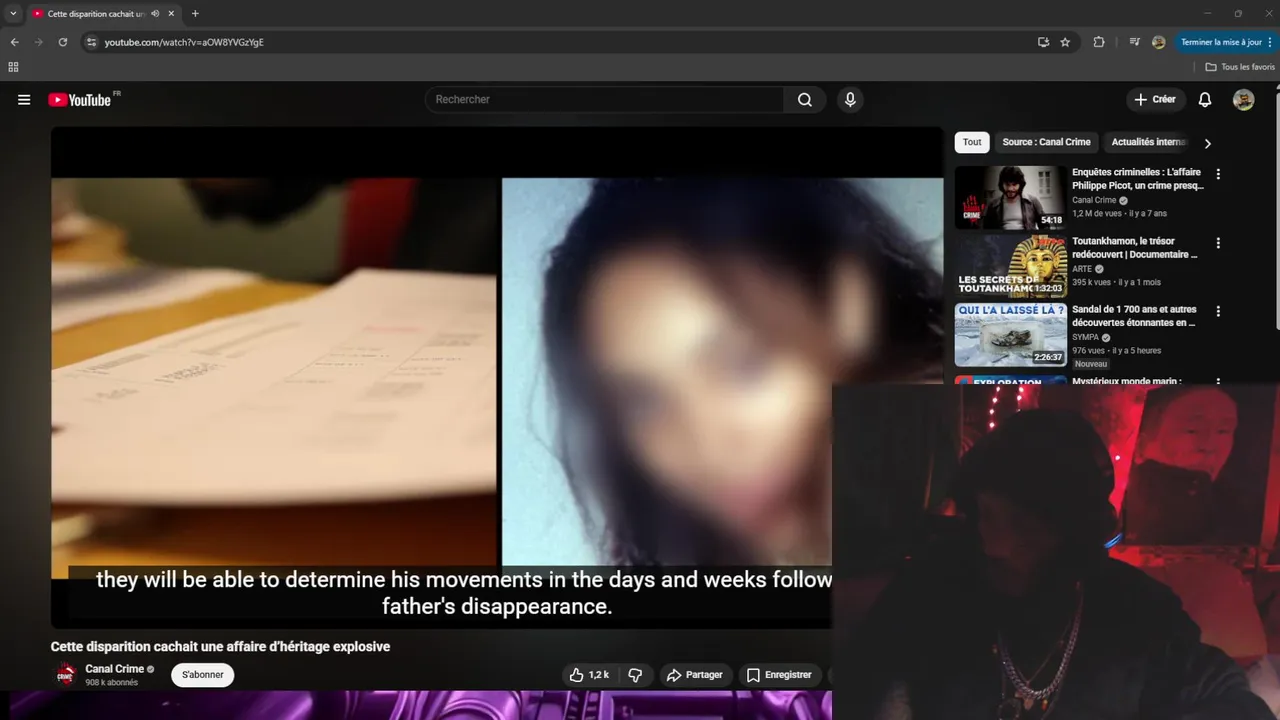
Task: Select the Tout filter chip
Action: click(972, 142)
